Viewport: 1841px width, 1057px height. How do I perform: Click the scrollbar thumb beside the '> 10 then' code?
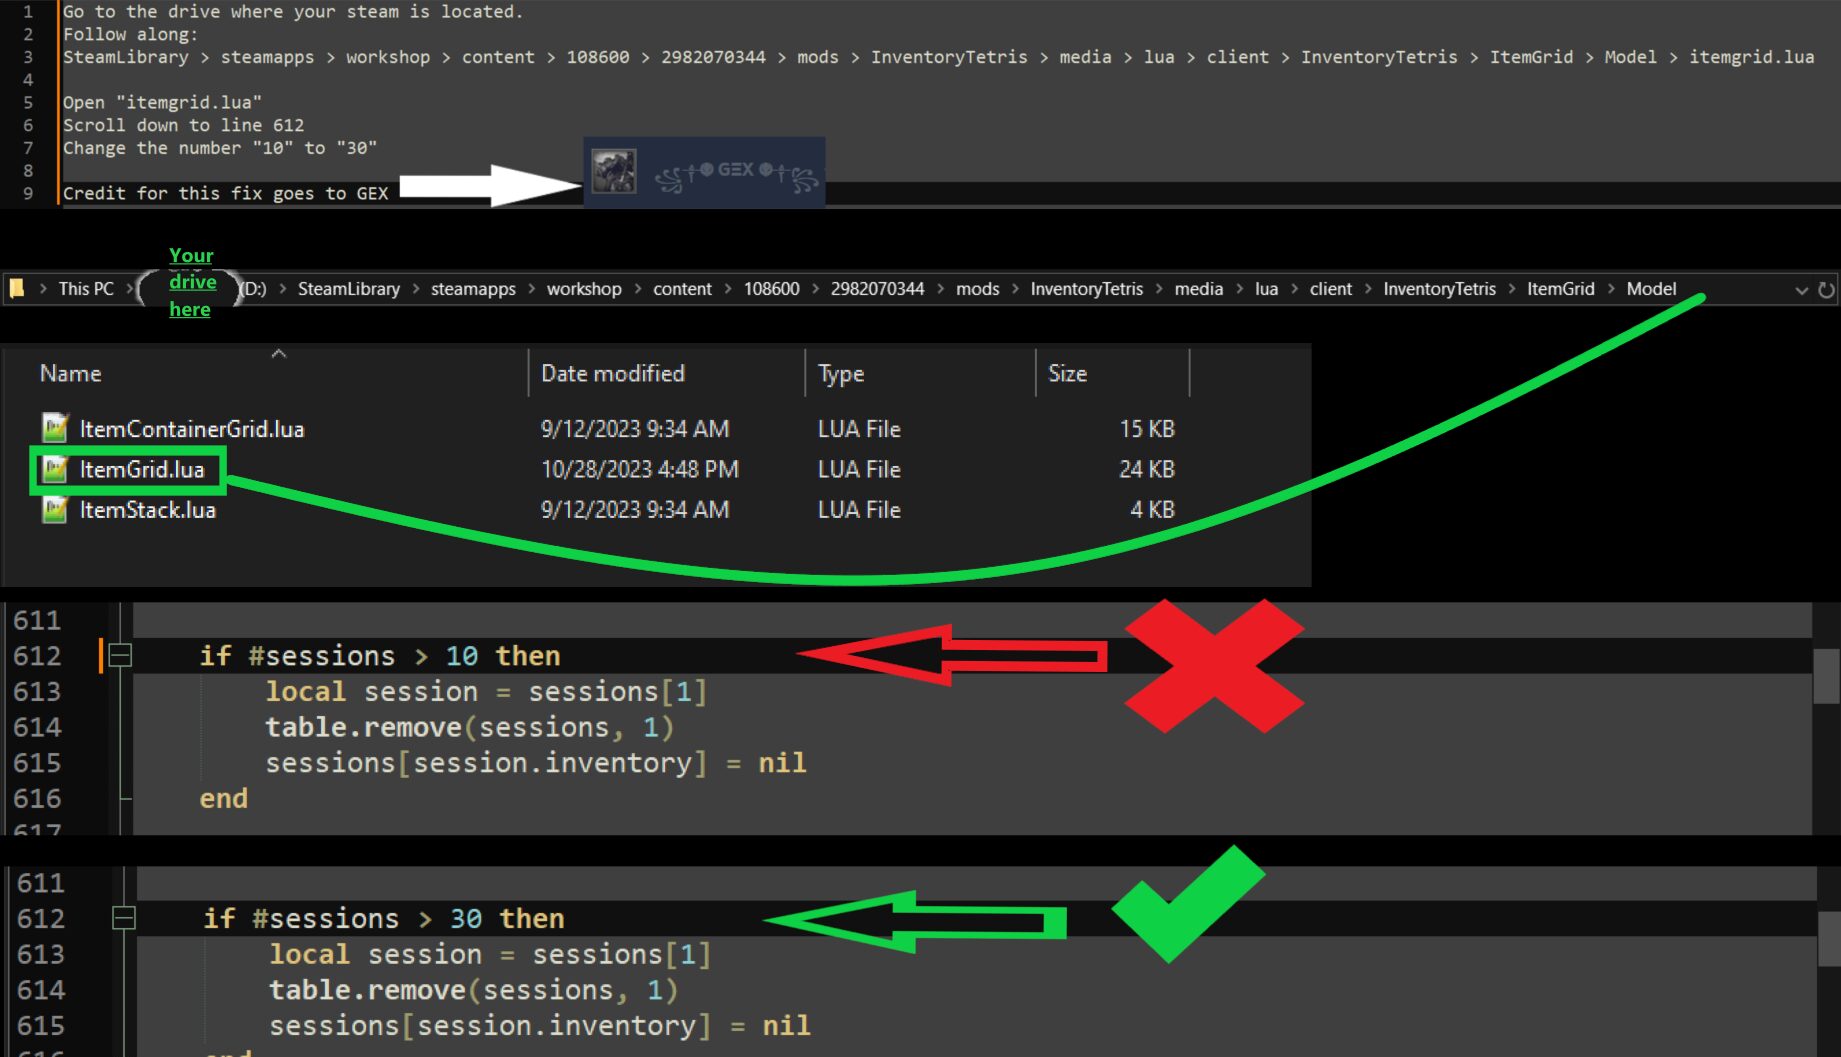[1827, 676]
